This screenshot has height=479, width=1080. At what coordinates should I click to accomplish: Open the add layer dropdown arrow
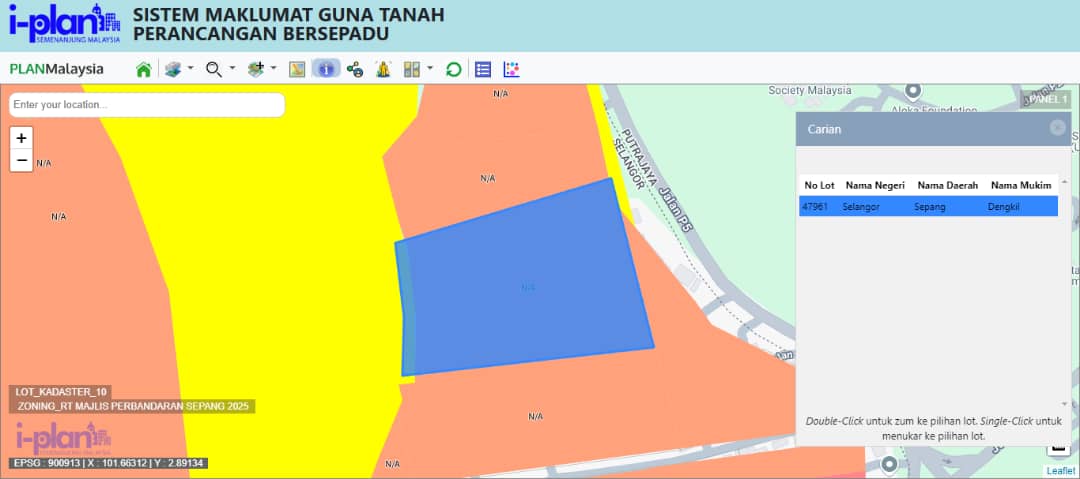click(x=274, y=68)
